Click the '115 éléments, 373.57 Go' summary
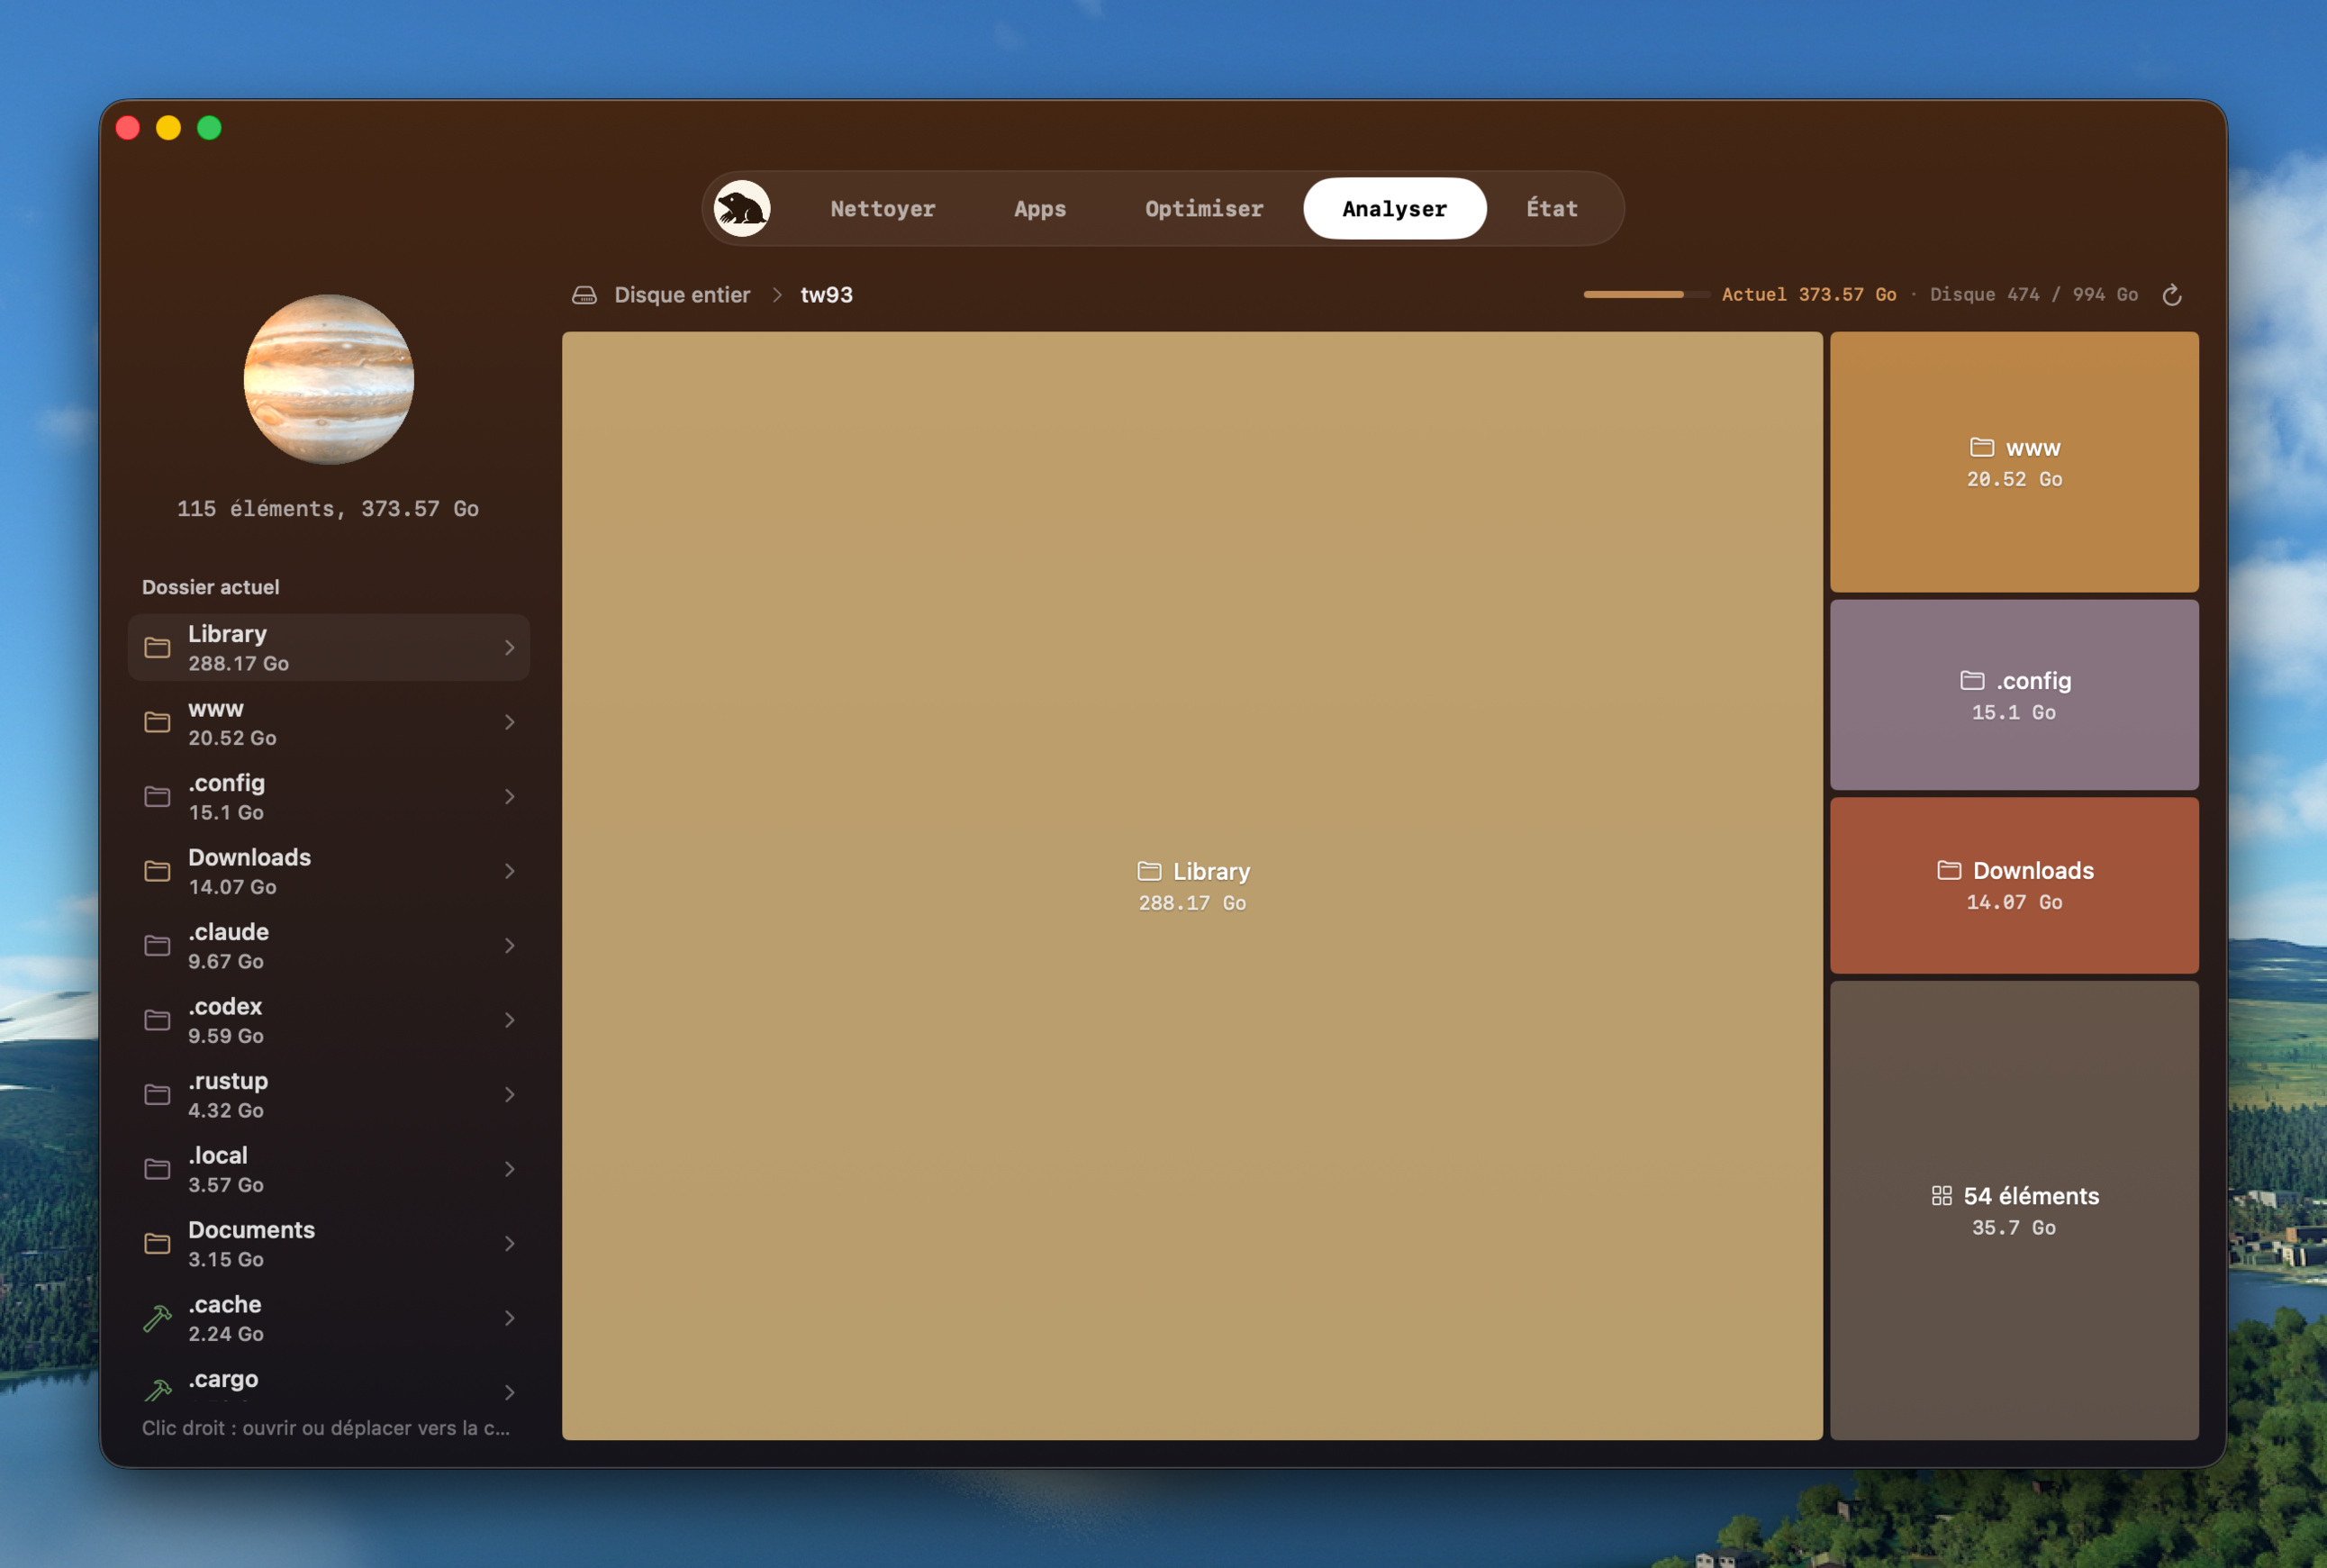Screen dimensions: 2327x1568 point(328,509)
